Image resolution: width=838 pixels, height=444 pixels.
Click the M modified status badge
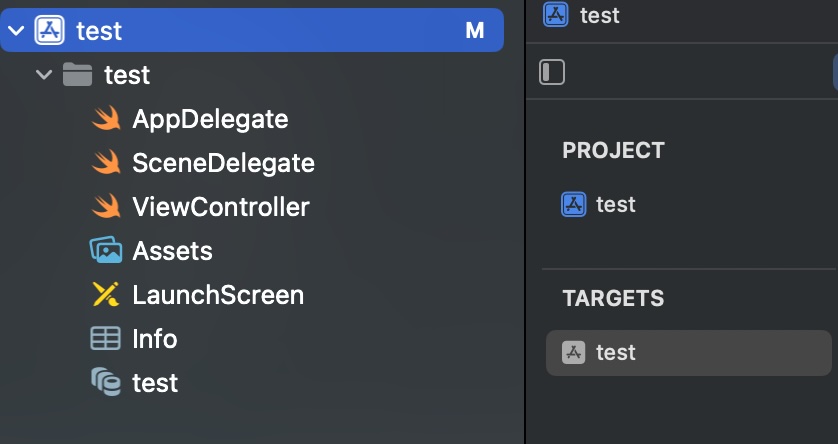475,31
